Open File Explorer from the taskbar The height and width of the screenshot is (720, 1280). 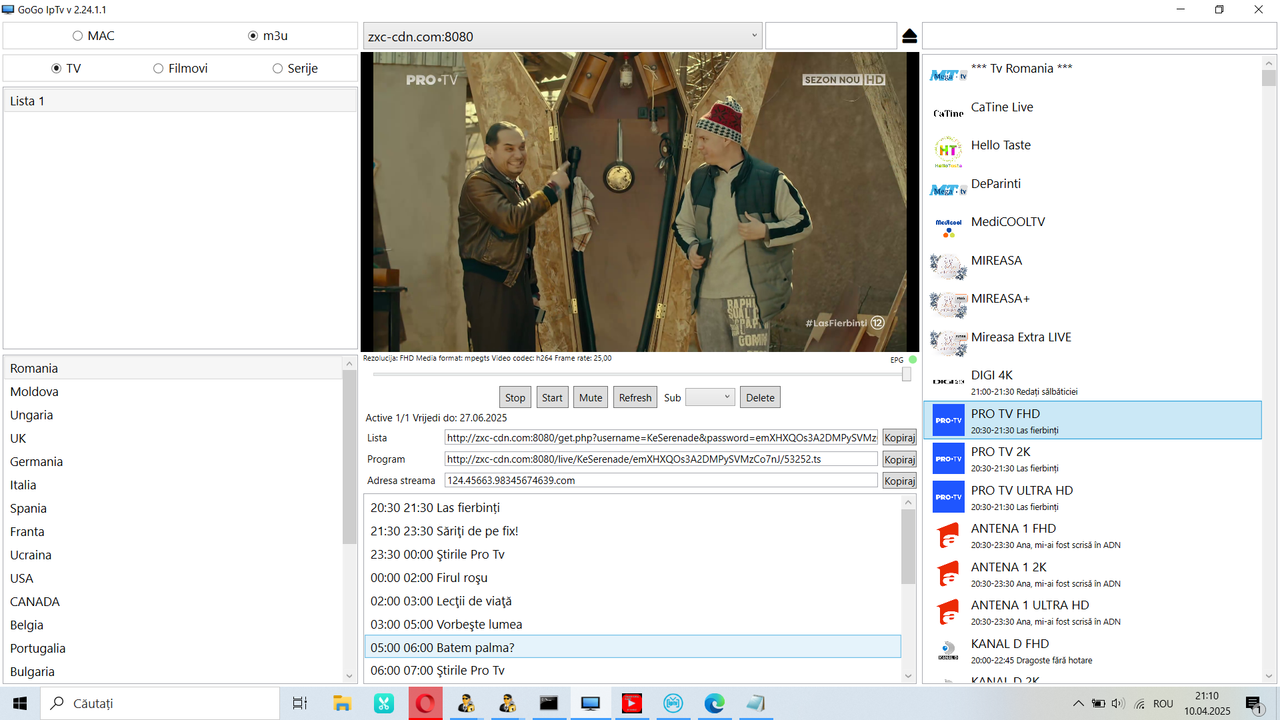click(342, 704)
